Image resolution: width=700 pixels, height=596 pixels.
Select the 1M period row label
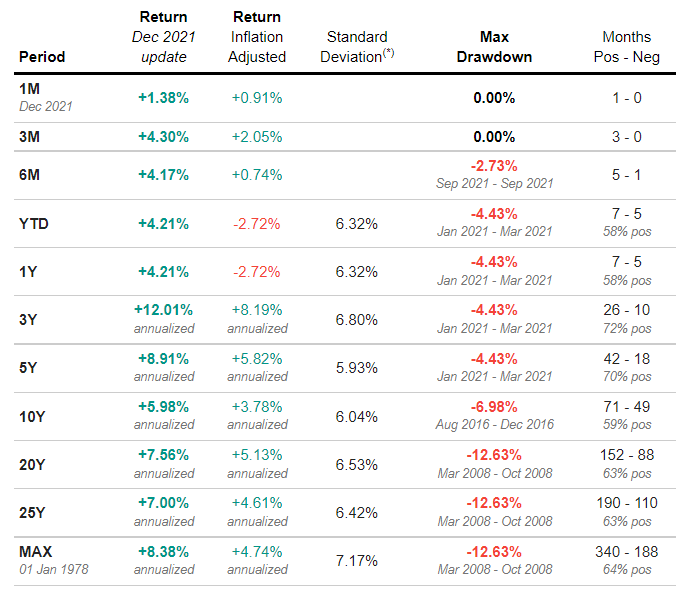(x=29, y=90)
